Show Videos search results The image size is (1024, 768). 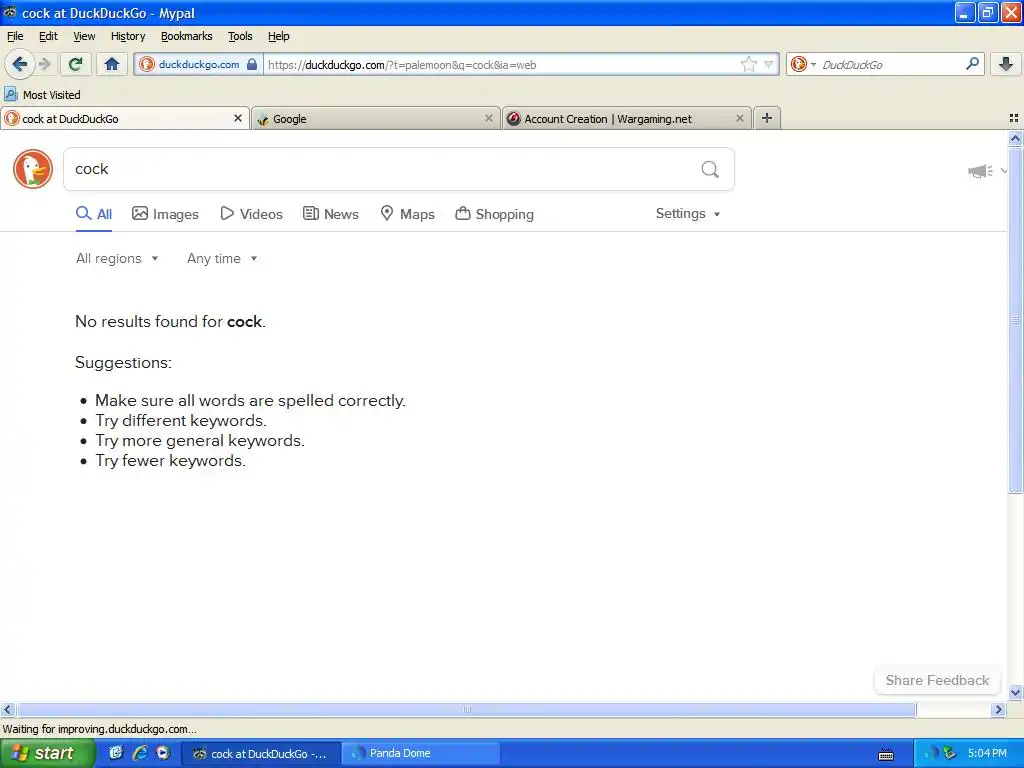(251, 214)
